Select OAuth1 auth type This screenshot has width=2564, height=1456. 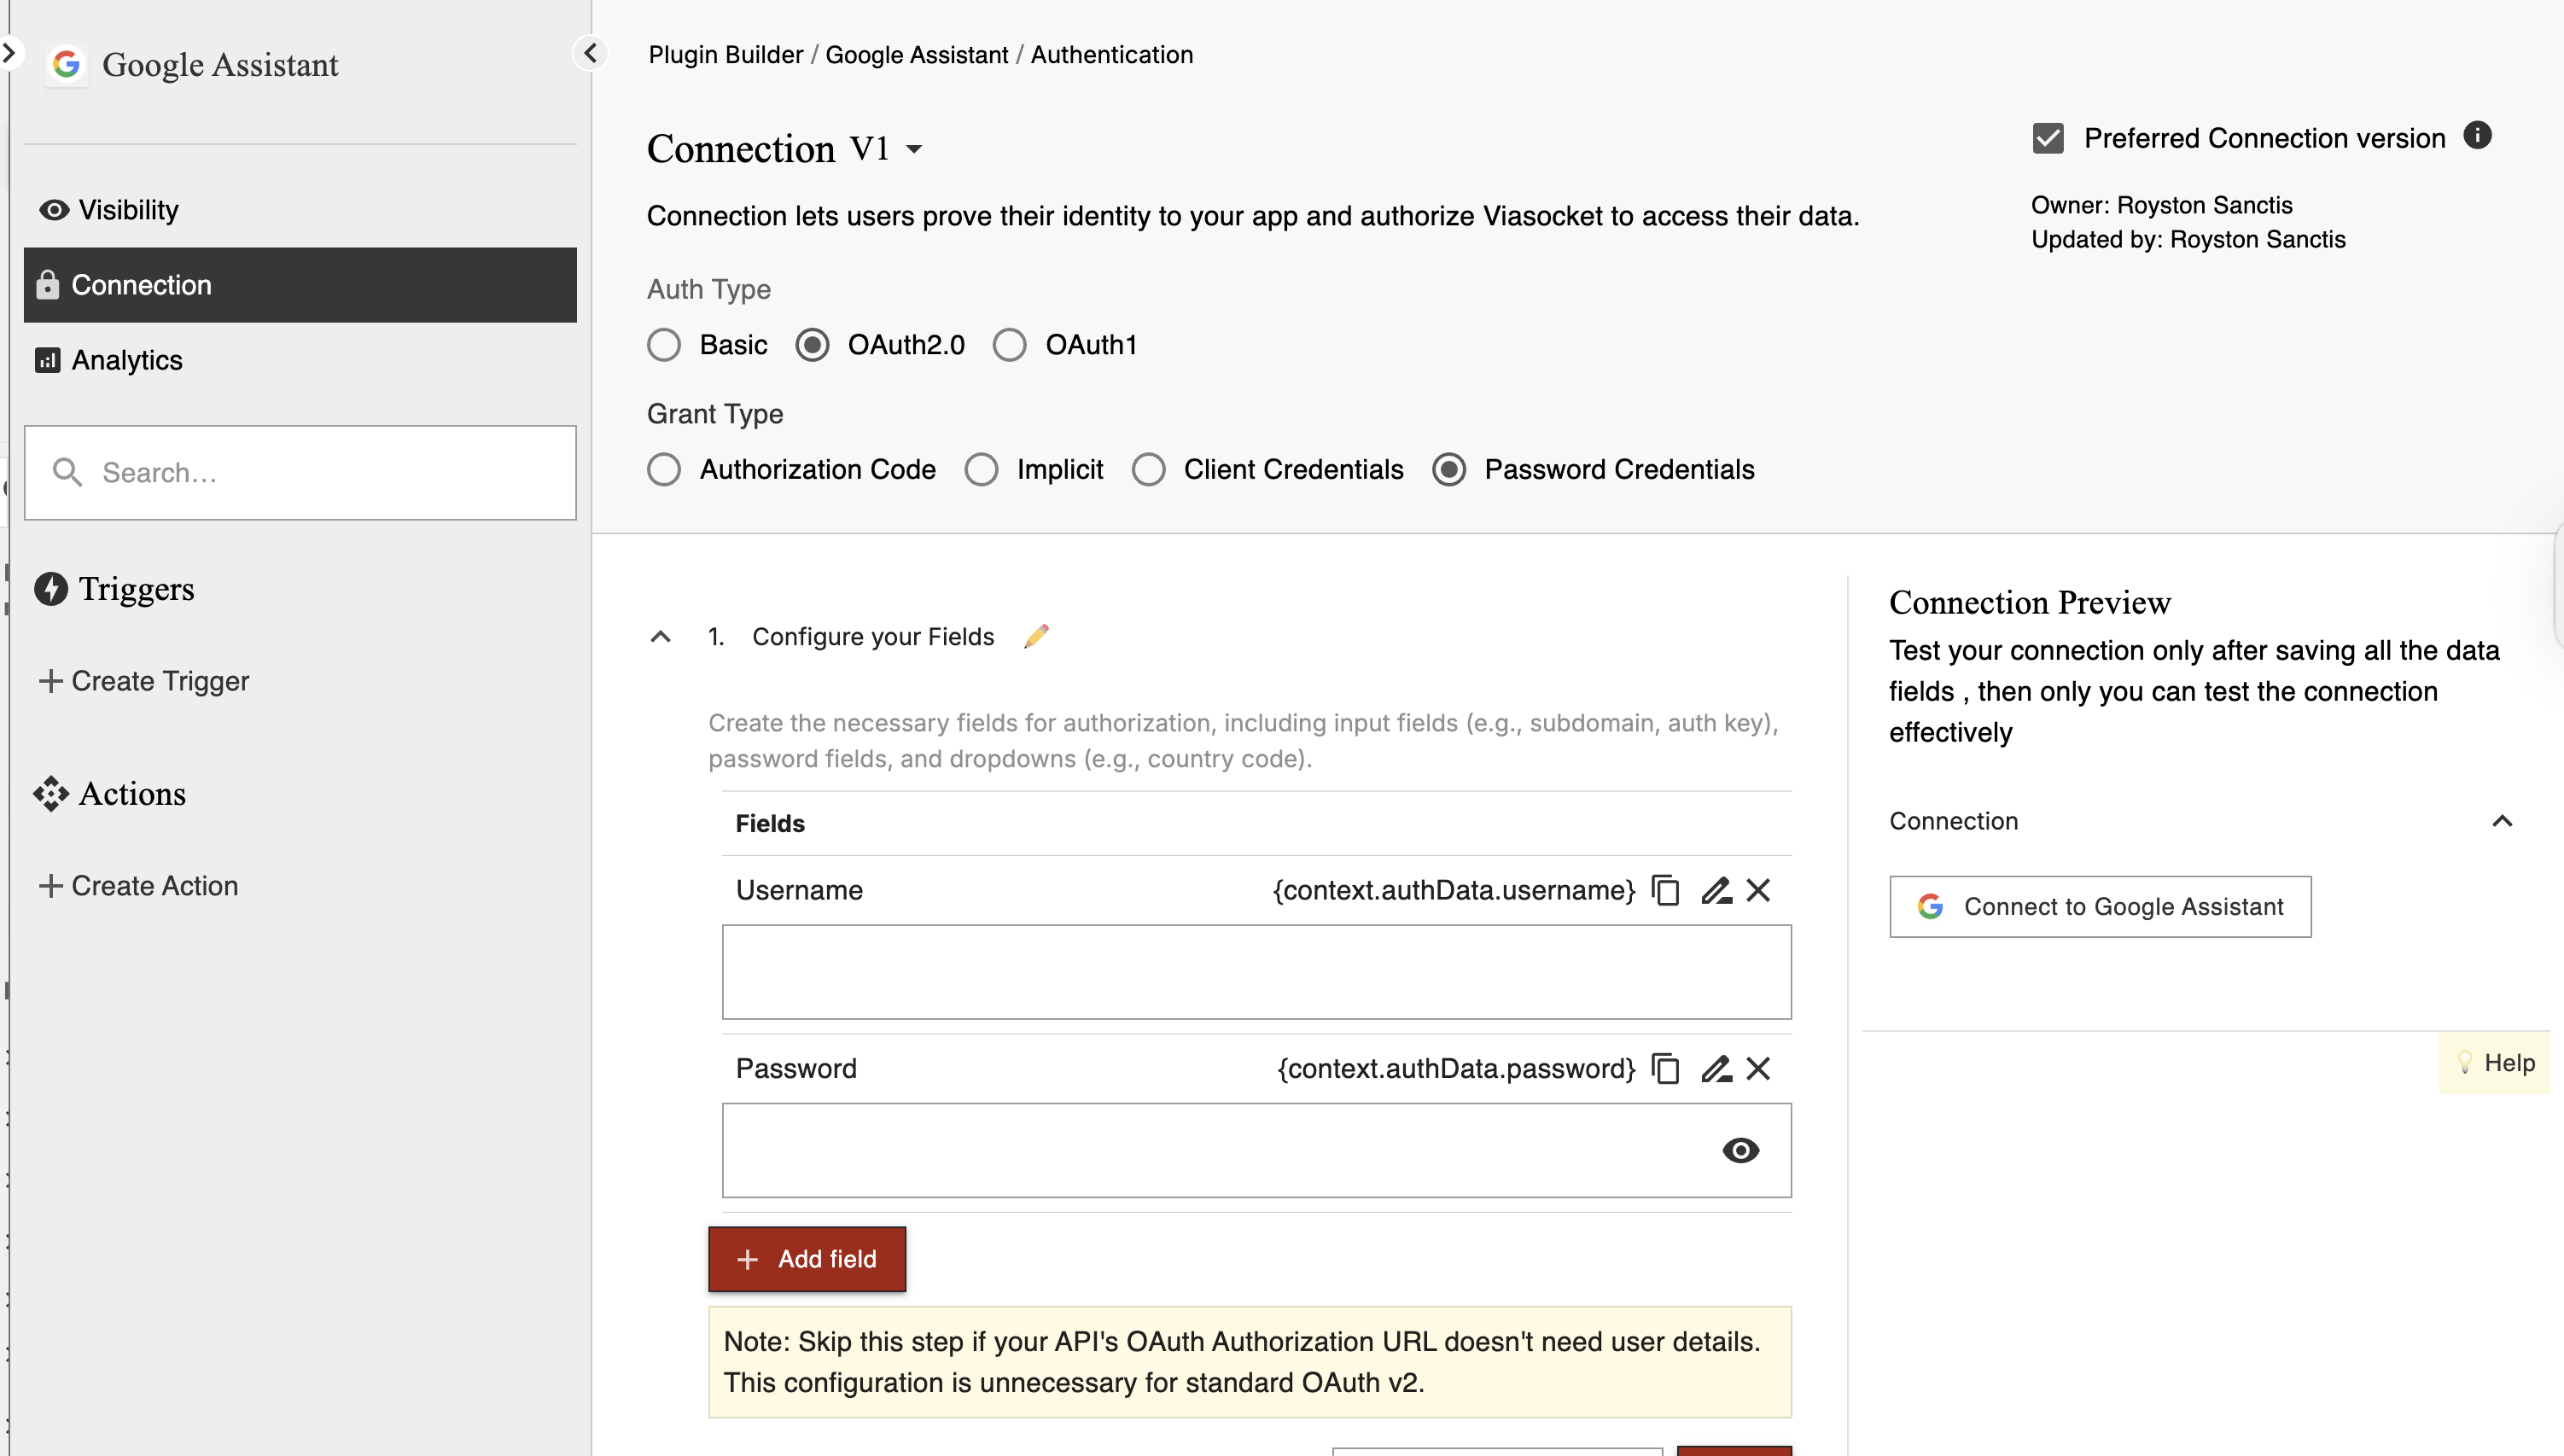point(1010,345)
